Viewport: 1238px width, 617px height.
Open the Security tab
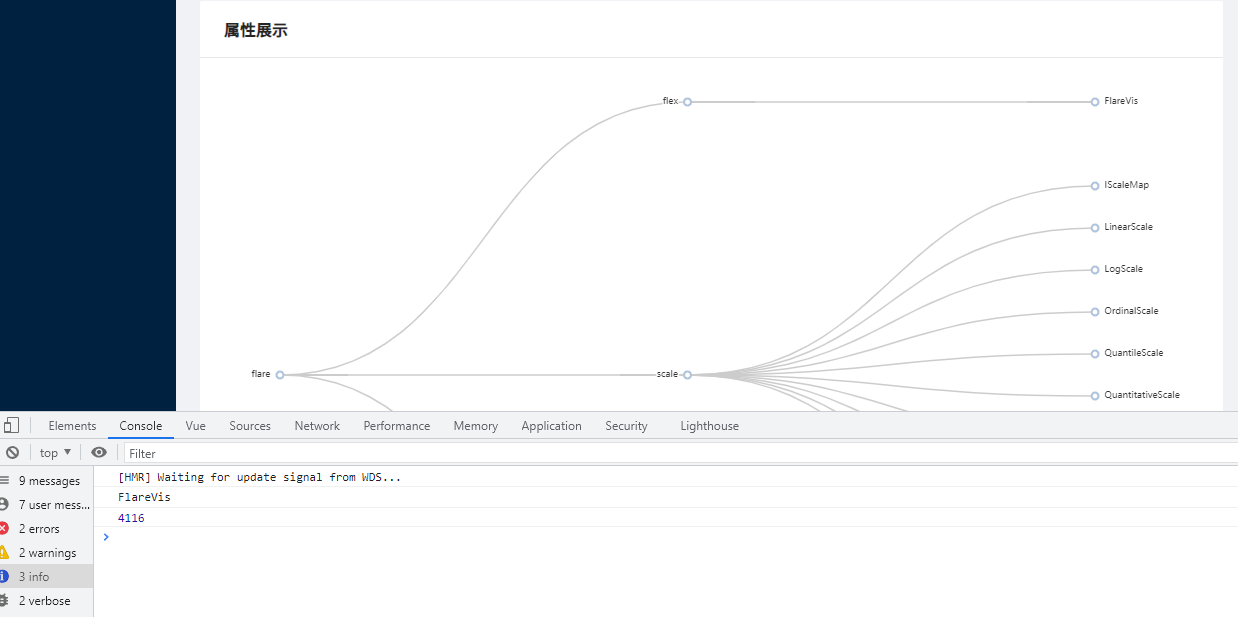coord(626,426)
